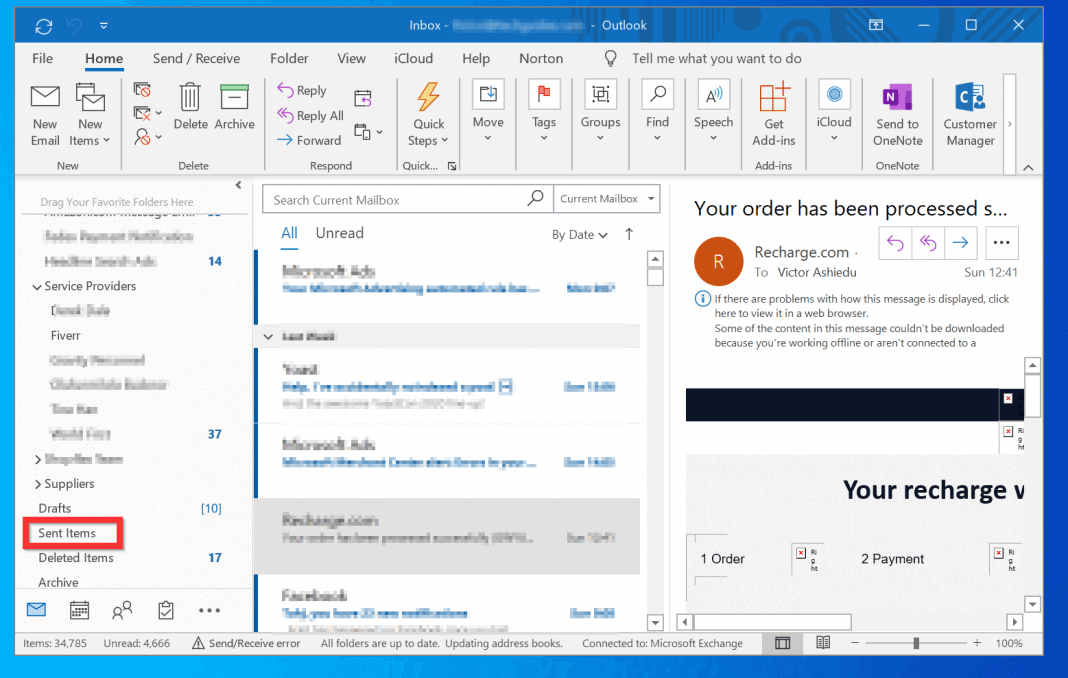Open the Move menu
Viewport: 1068px width, 678px height.
[x=488, y=112]
